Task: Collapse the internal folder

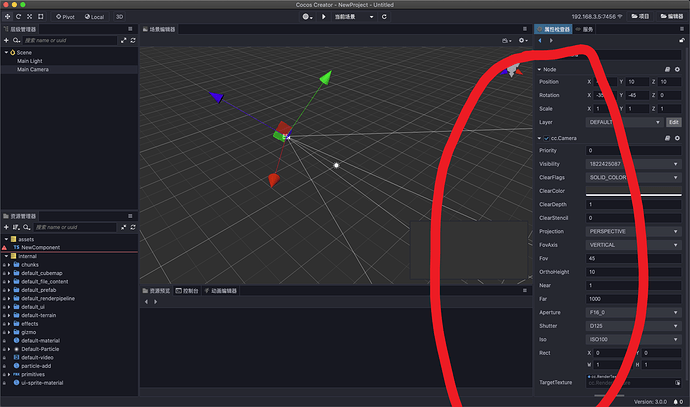Action: (x=6, y=256)
